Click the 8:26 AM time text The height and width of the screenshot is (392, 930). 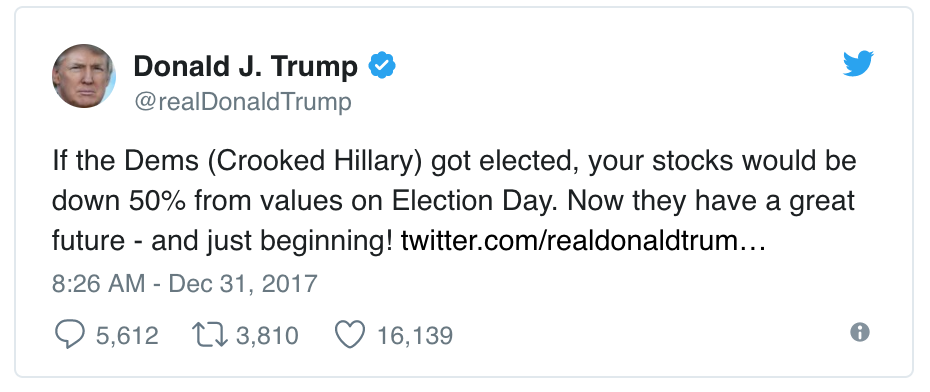point(98,283)
